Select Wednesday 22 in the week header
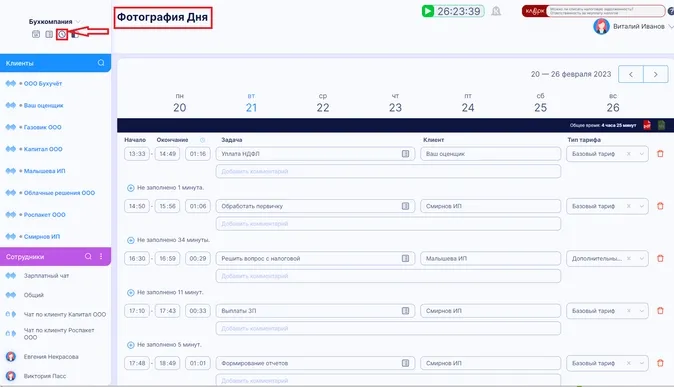This screenshot has width=674, height=387. (x=323, y=103)
